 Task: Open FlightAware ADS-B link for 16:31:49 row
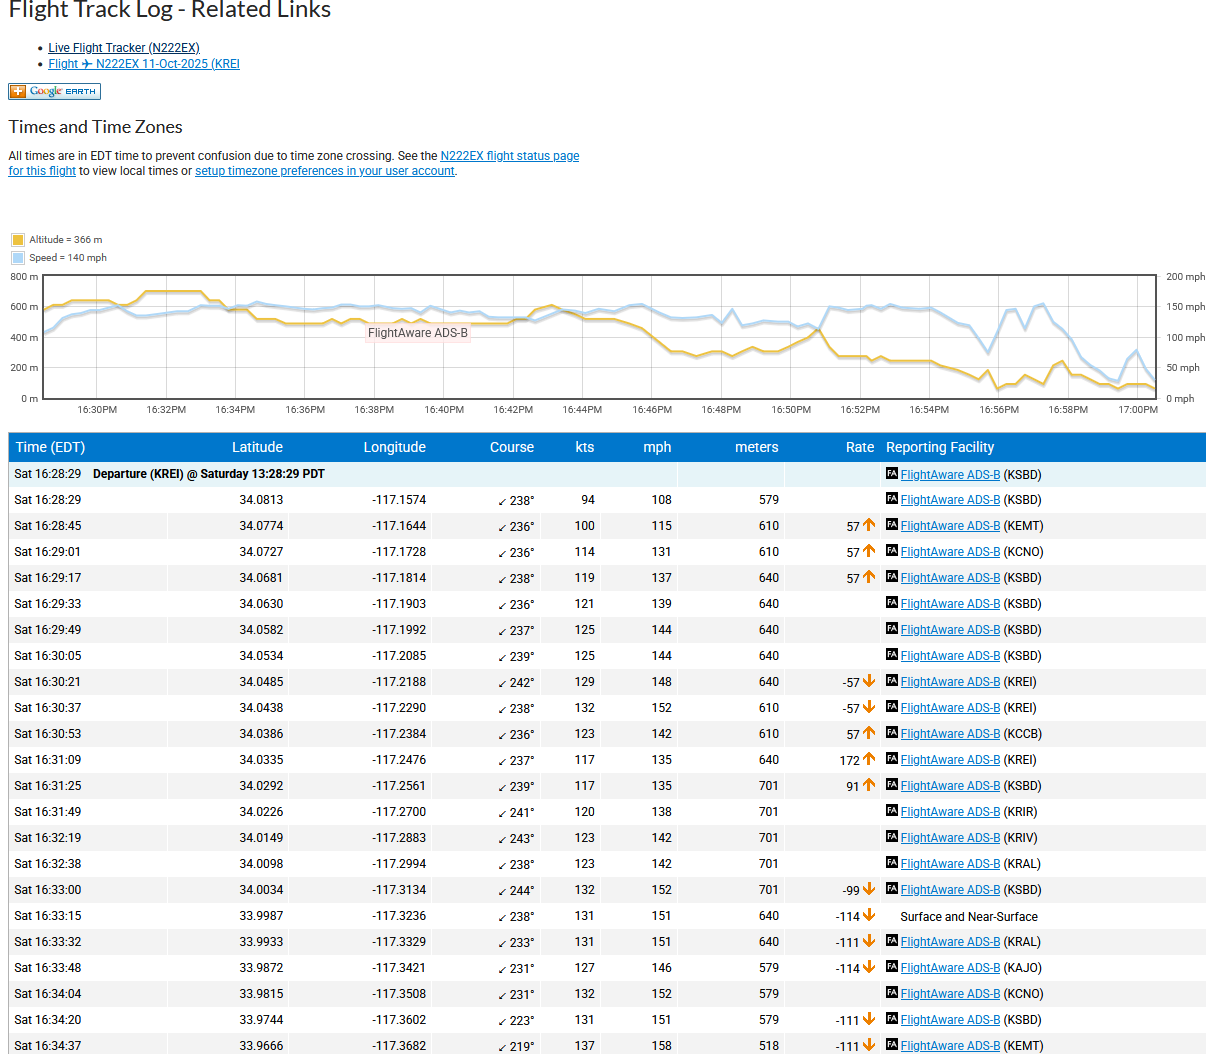tap(950, 812)
